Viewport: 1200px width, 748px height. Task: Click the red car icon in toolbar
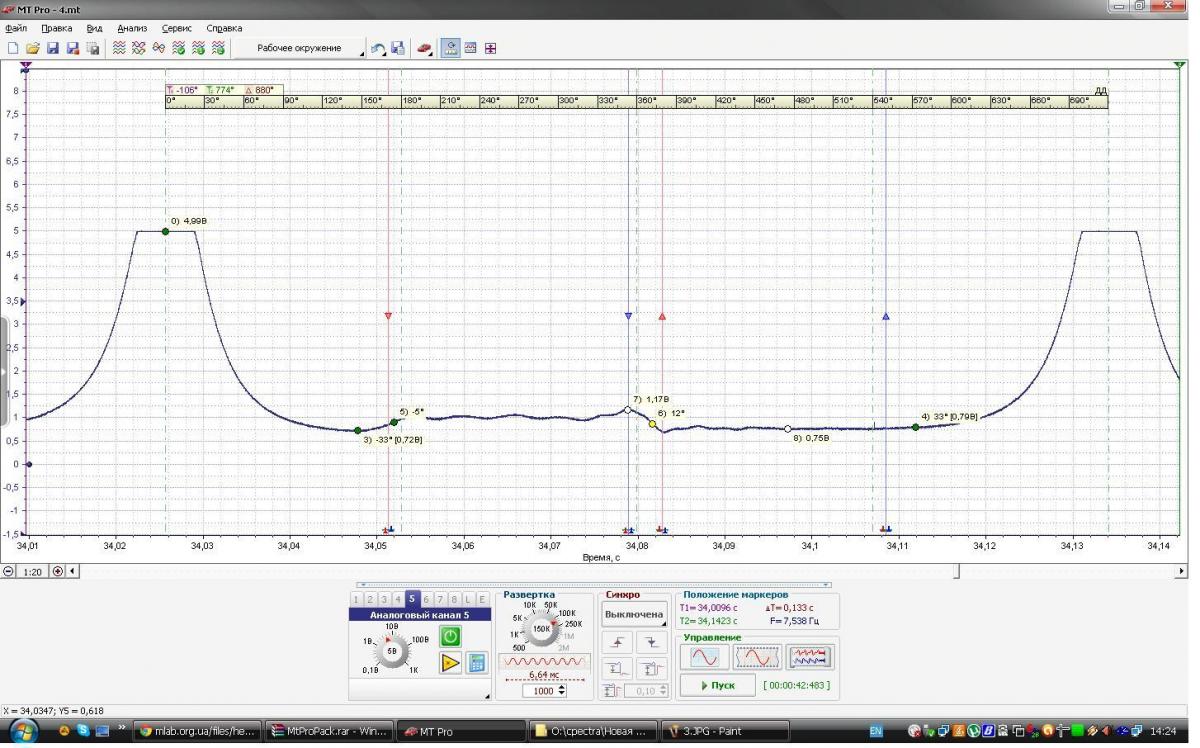[424, 48]
